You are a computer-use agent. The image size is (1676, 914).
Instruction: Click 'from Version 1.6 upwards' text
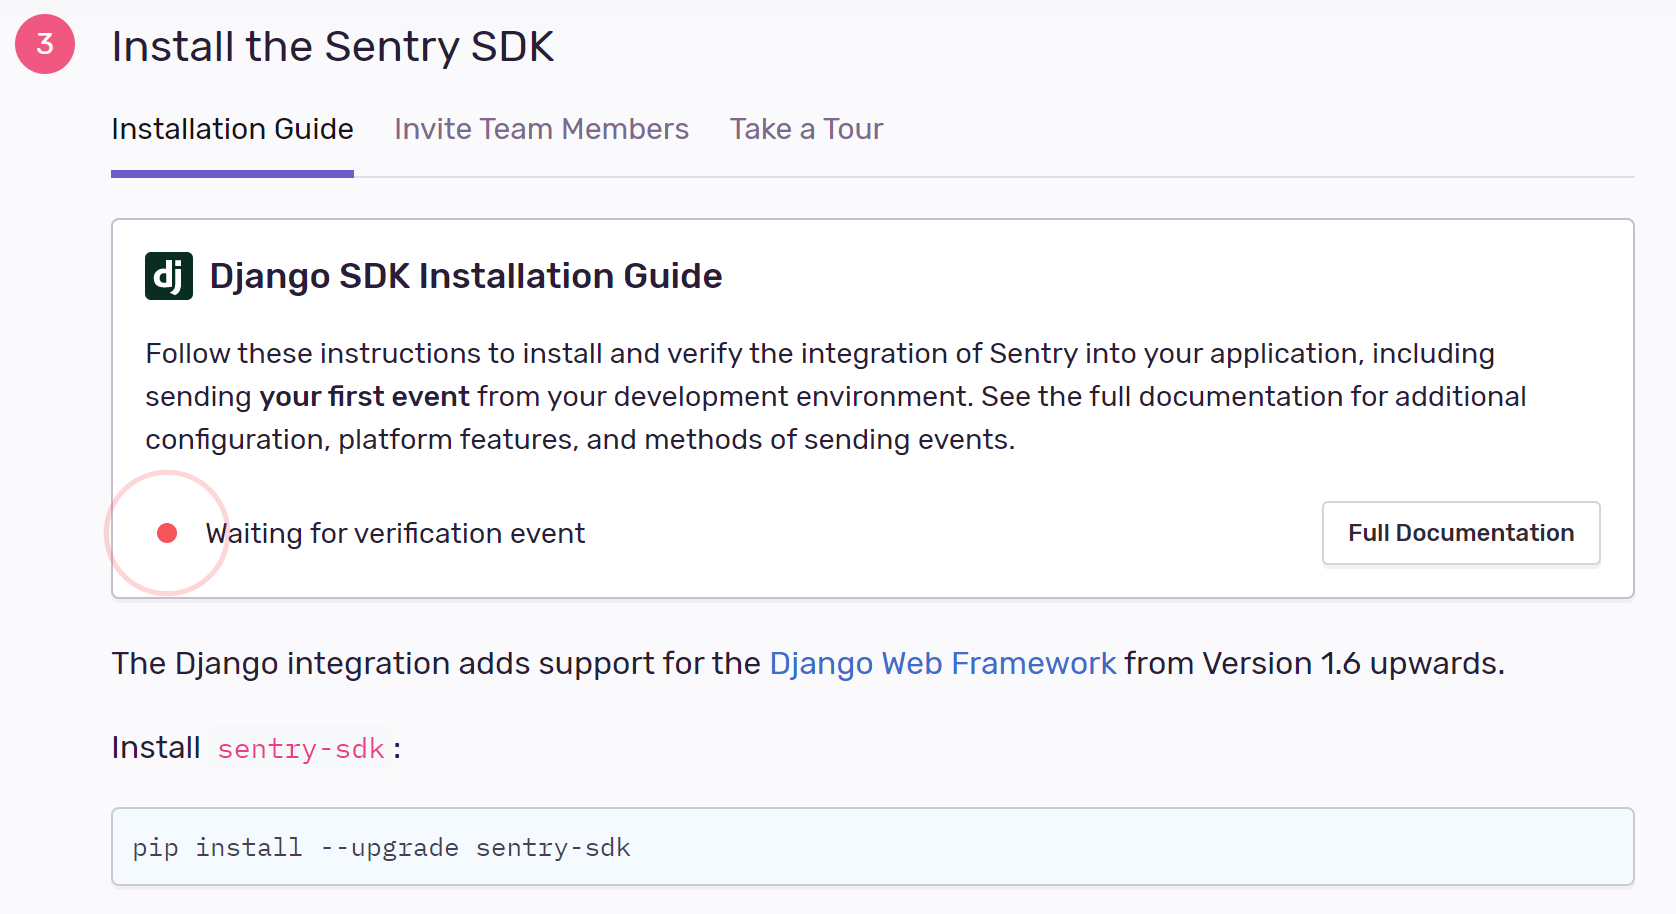click(1314, 663)
